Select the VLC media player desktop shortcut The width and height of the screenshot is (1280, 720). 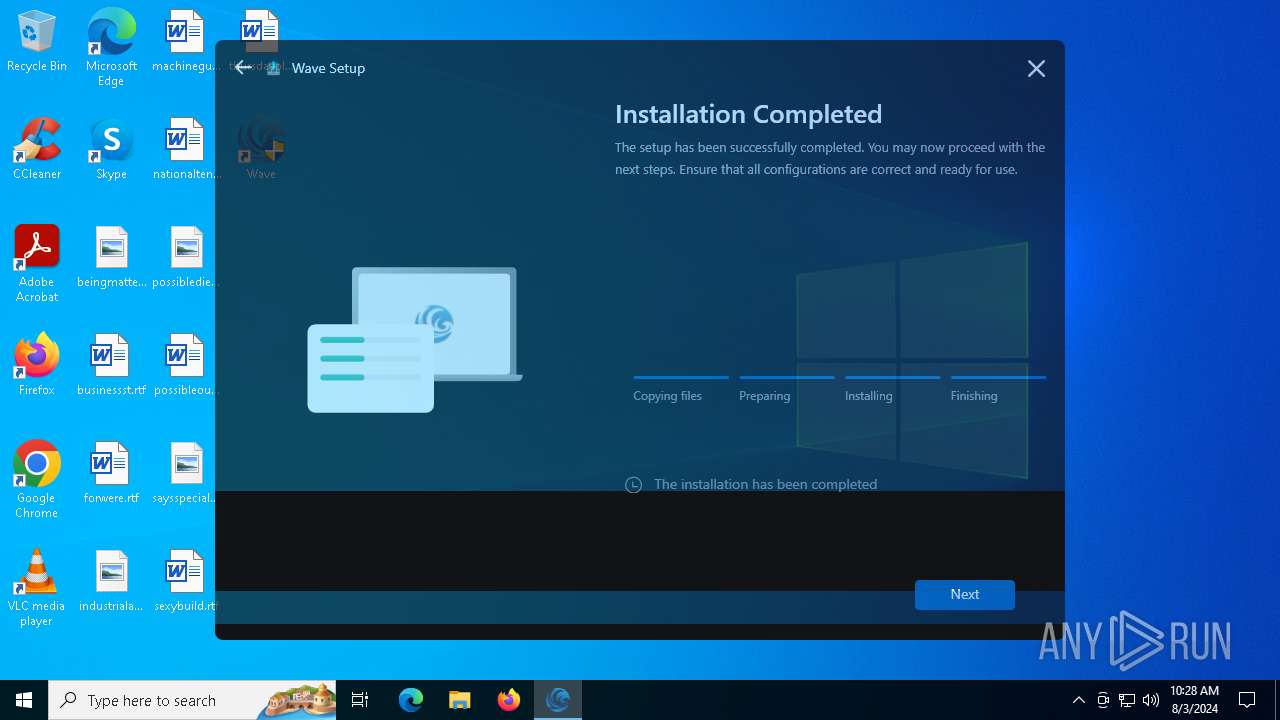tap(37, 588)
